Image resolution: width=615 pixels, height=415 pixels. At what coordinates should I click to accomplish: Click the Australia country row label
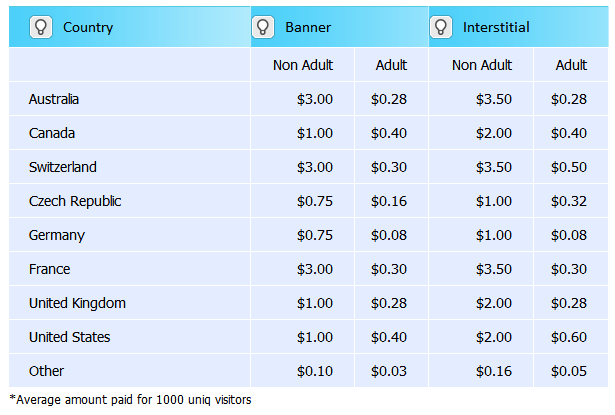pos(54,100)
